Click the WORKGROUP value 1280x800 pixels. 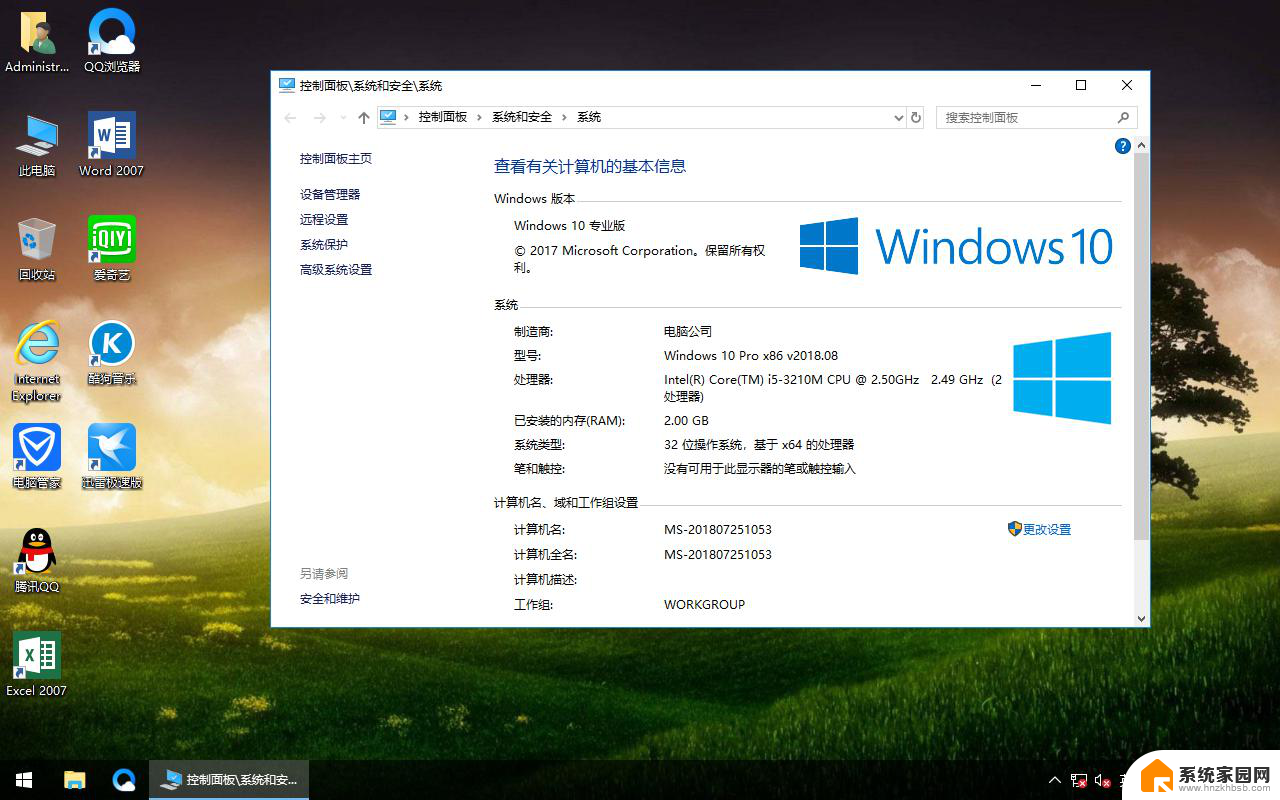[704, 605]
